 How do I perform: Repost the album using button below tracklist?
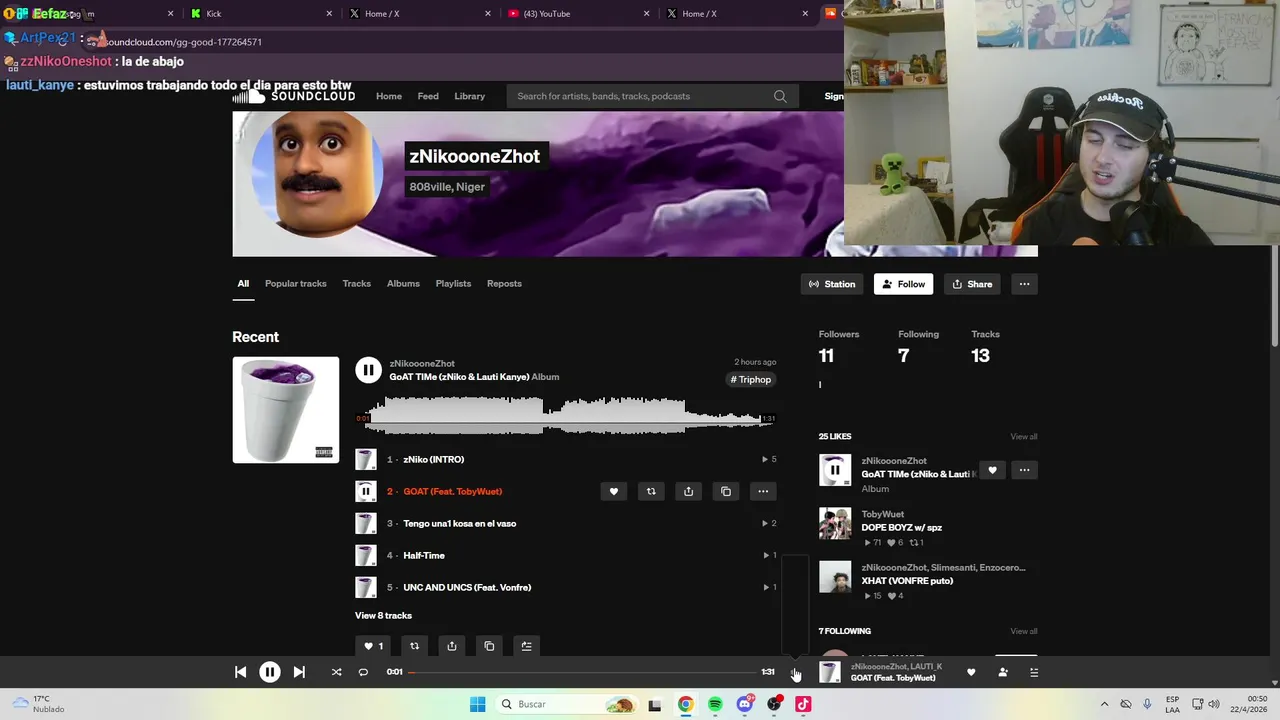(x=414, y=646)
